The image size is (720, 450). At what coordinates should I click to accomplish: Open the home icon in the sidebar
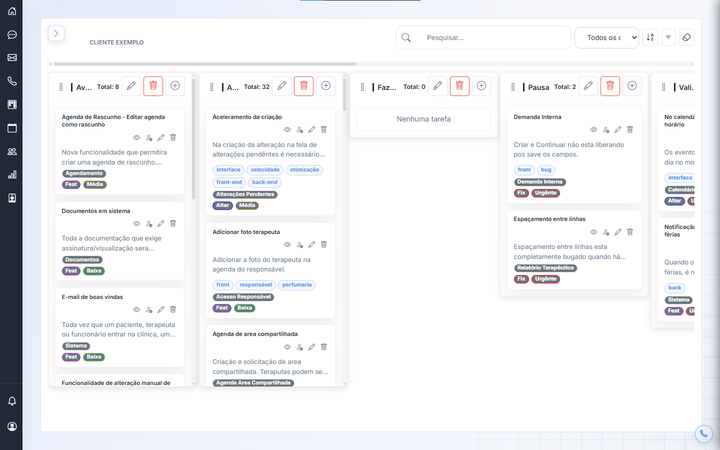click(x=12, y=11)
